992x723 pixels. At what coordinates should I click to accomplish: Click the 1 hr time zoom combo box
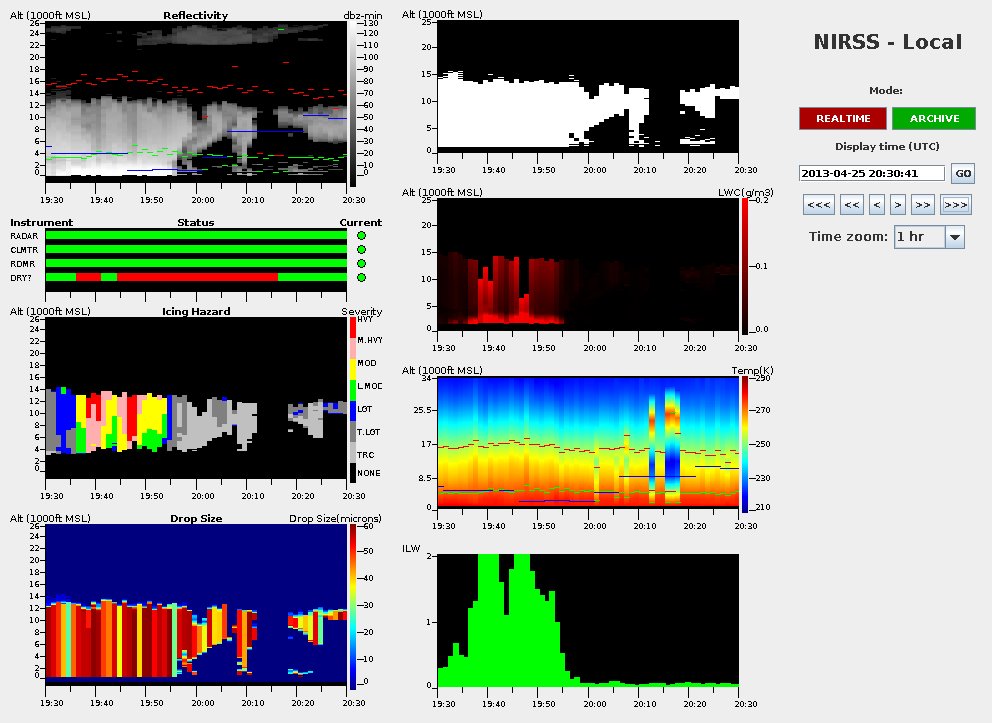tap(919, 237)
